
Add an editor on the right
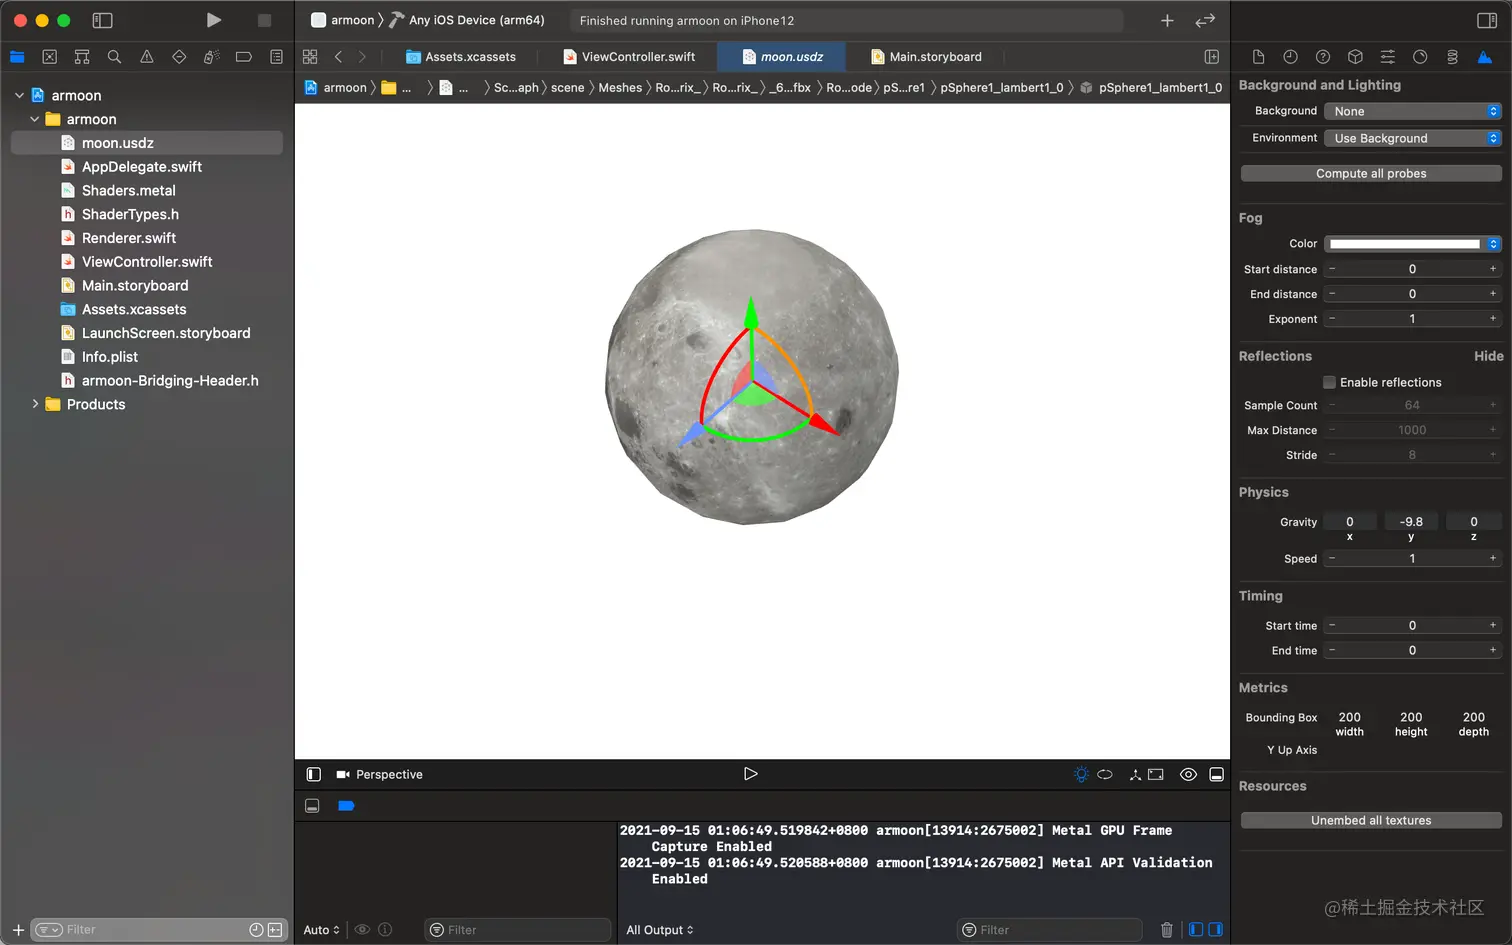pos(1211,57)
